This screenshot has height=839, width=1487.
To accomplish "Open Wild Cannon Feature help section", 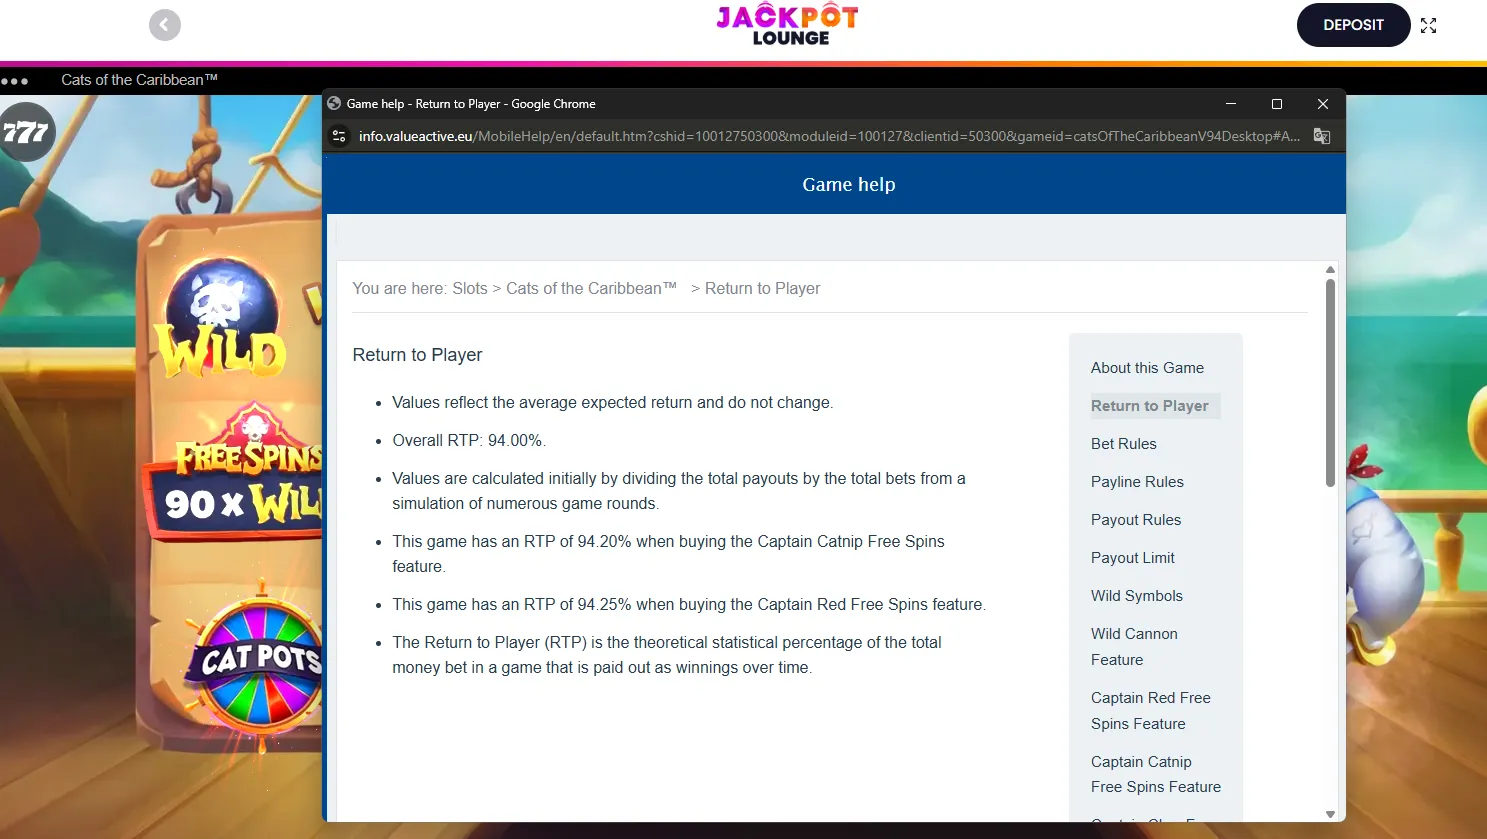I will pyautogui.click(x=1134, y=647).
